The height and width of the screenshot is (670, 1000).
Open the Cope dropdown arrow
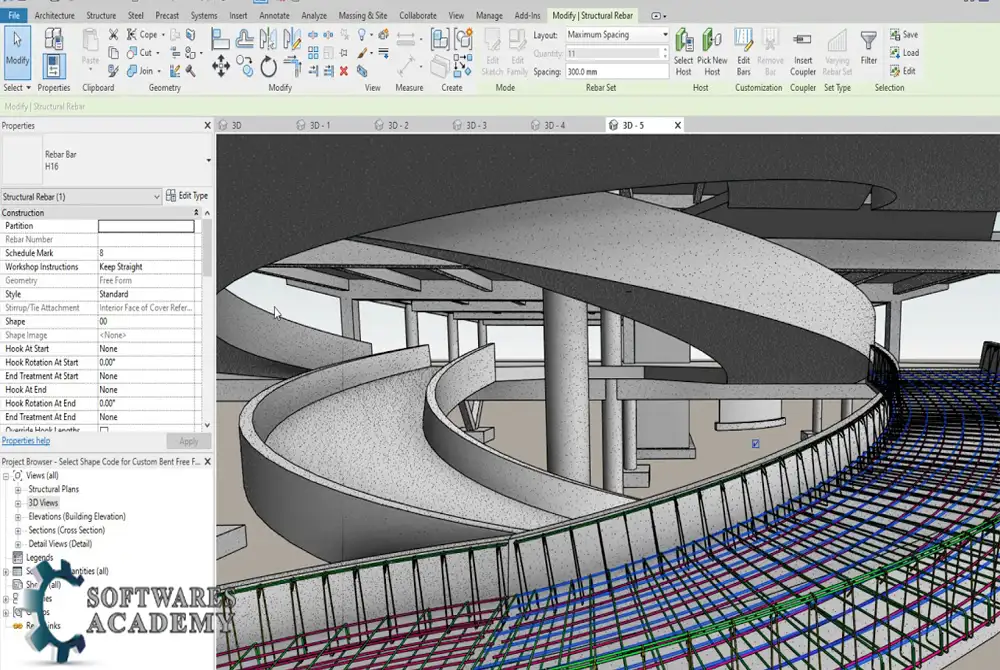click(x=163, y=34)
